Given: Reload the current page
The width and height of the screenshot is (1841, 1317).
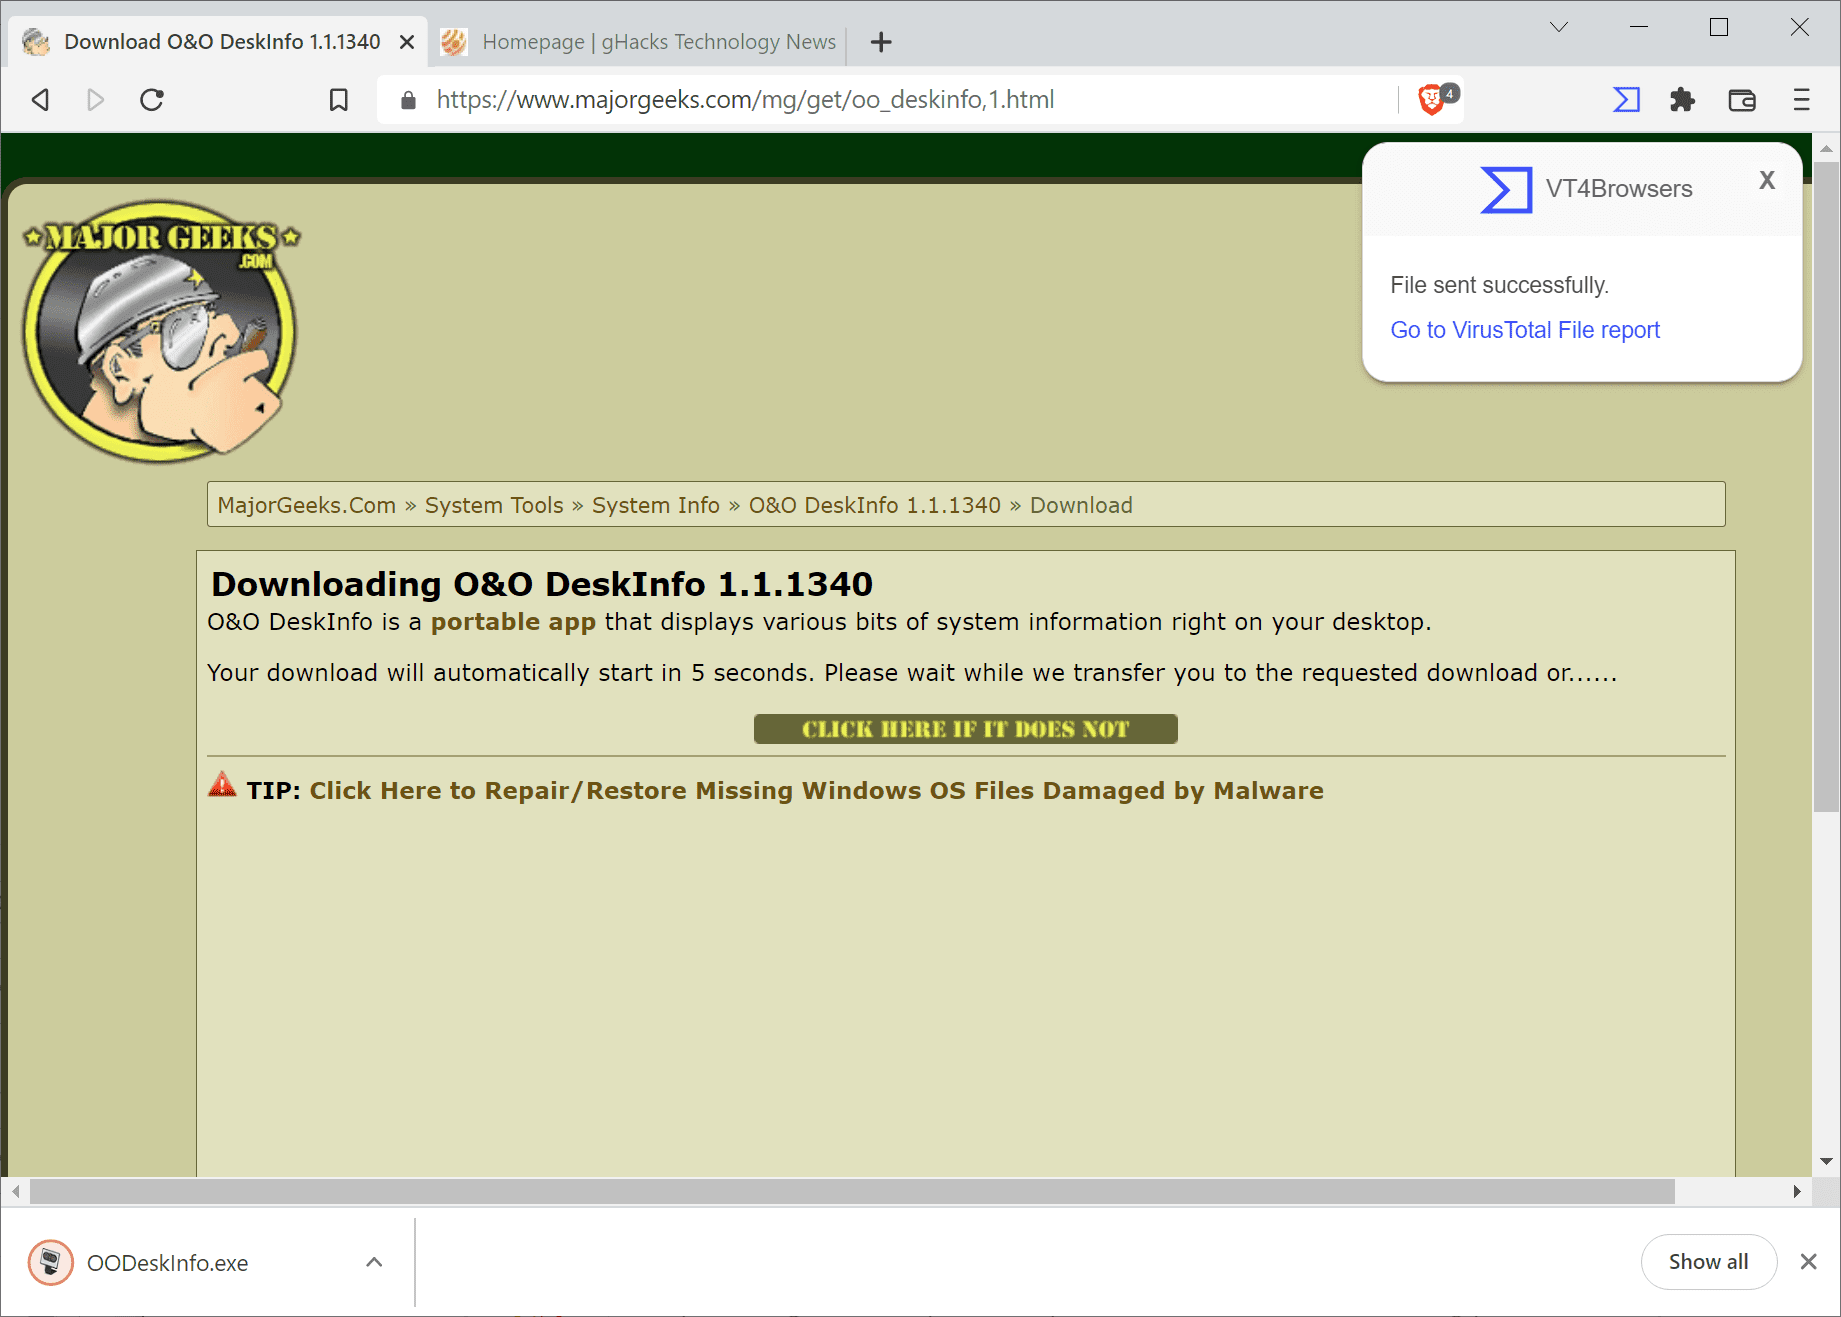Looking at the screenshot, I should (x=152, y=100).
